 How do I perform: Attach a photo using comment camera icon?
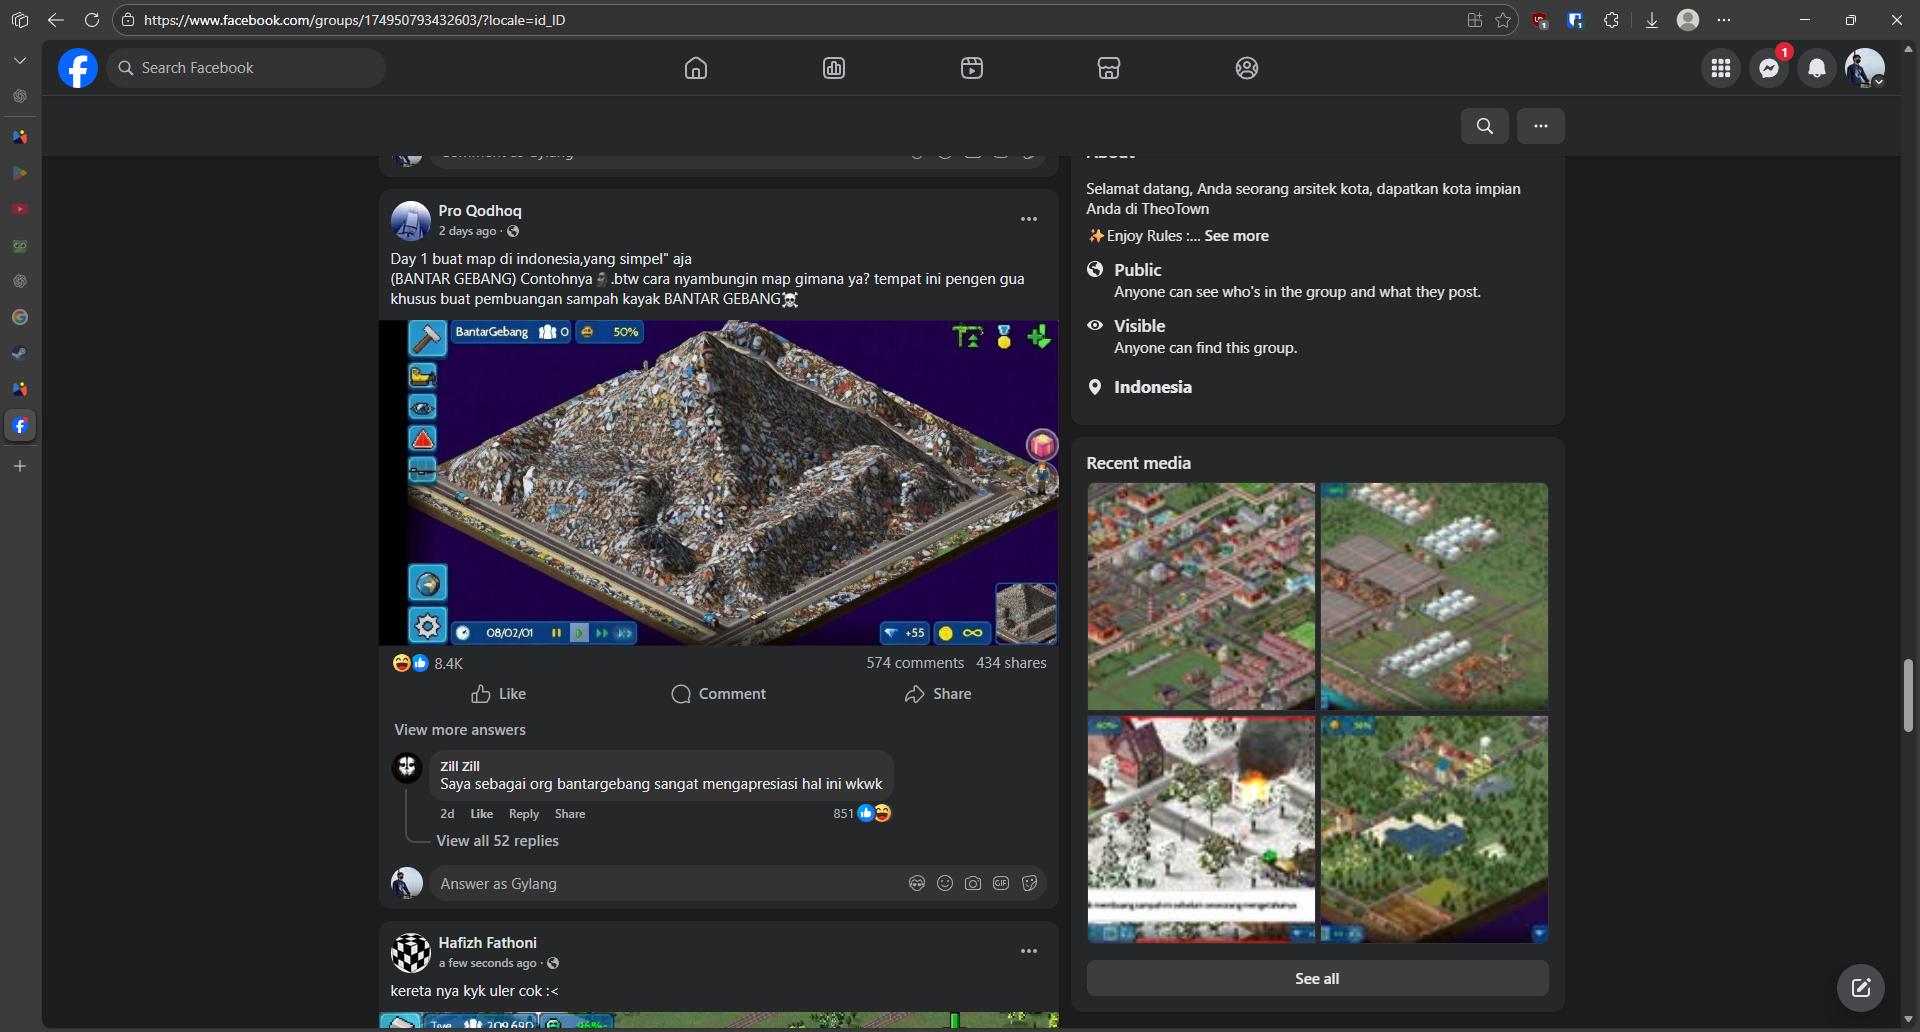click(972, 884)
